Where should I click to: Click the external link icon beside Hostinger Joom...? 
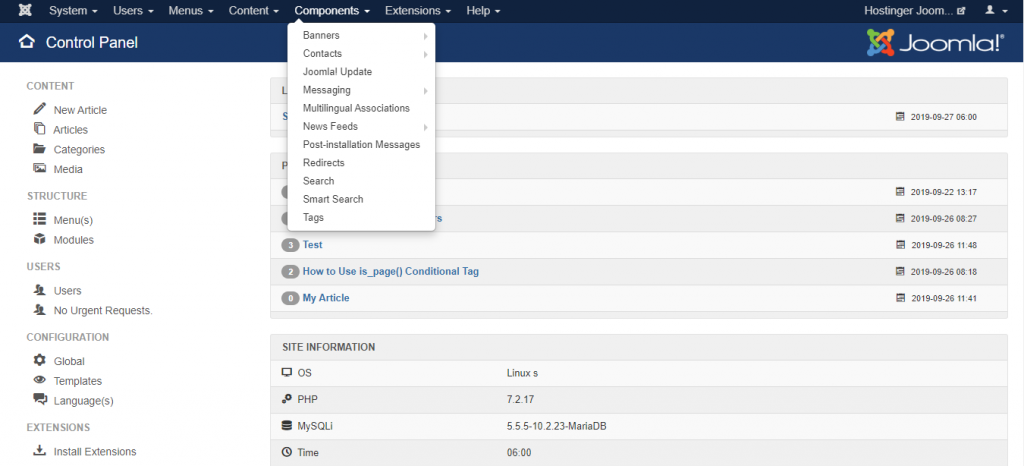click(x=961, y=11)
